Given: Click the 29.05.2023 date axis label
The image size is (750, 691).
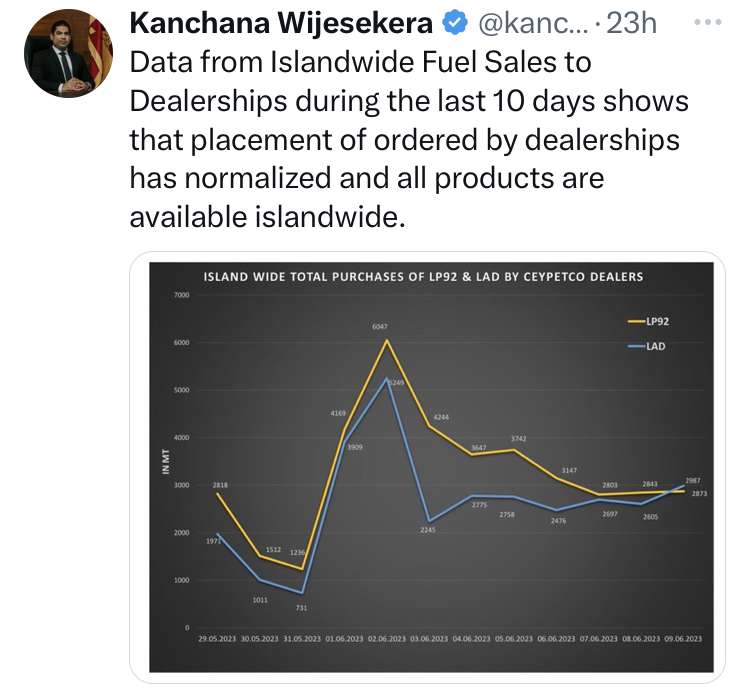Looking at the screenshot, I should [217, 639].
